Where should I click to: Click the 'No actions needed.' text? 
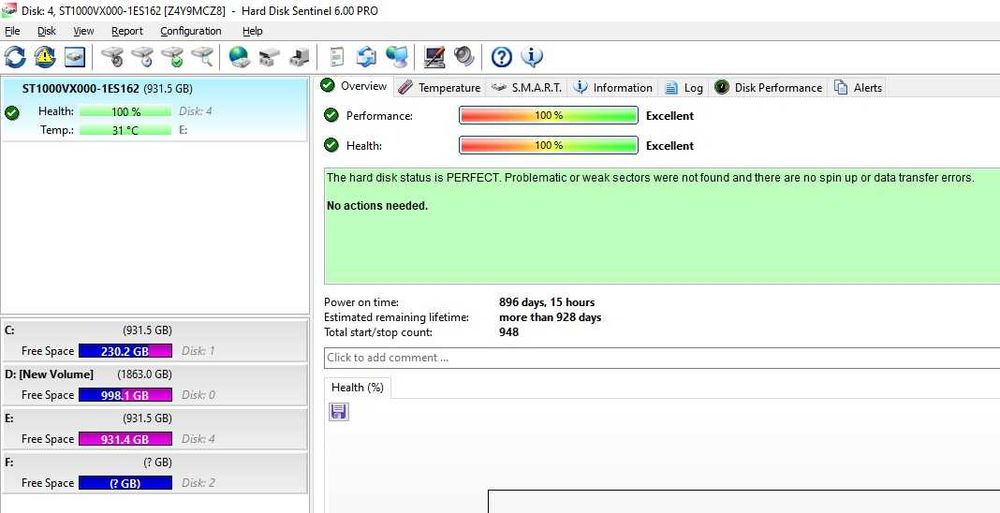[x=377, y=206]
